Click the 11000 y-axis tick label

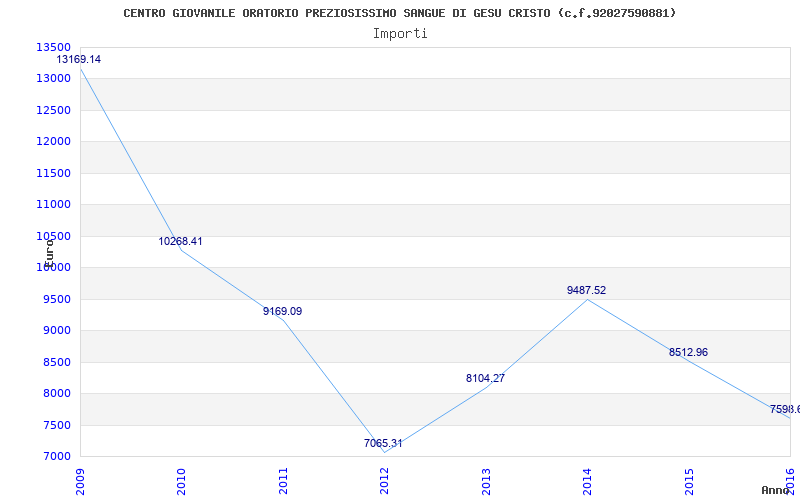pos(54,205)
